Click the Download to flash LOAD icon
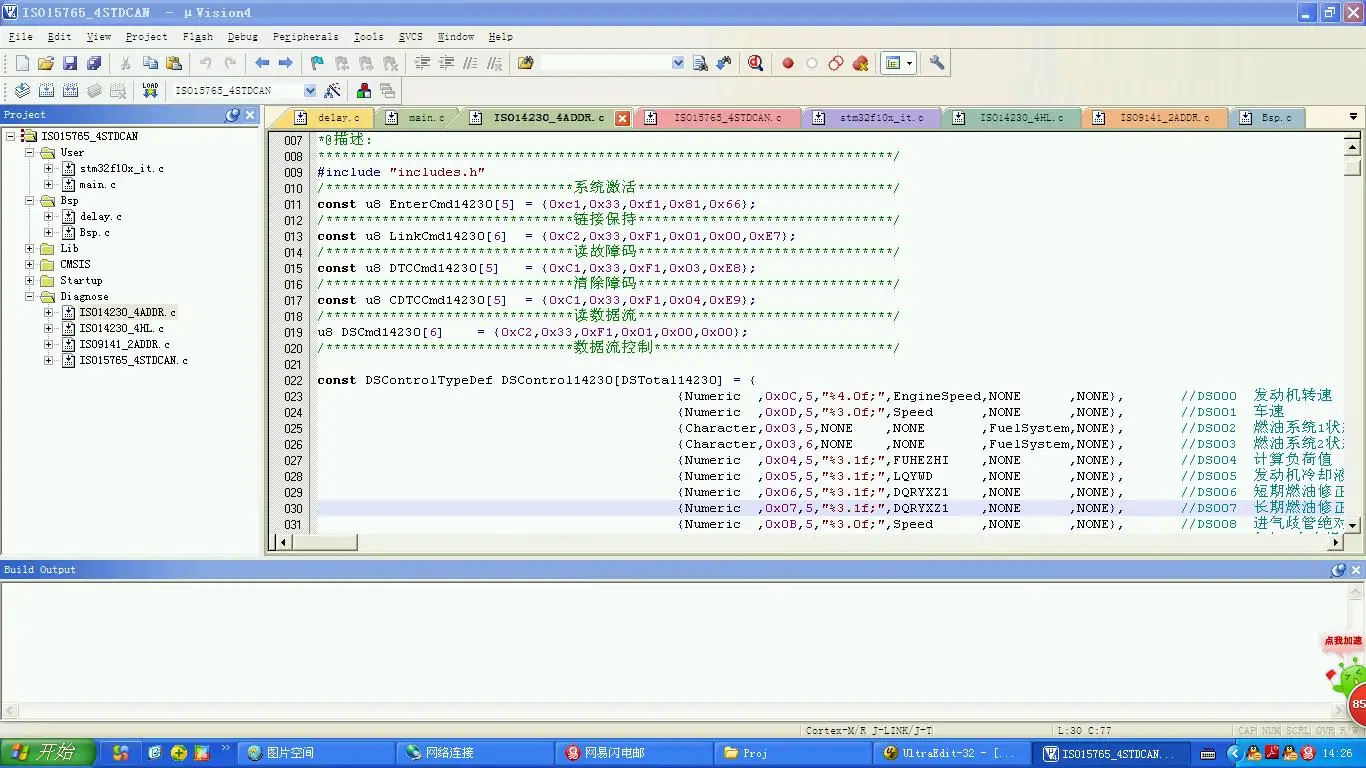 [x=150, y=90]
